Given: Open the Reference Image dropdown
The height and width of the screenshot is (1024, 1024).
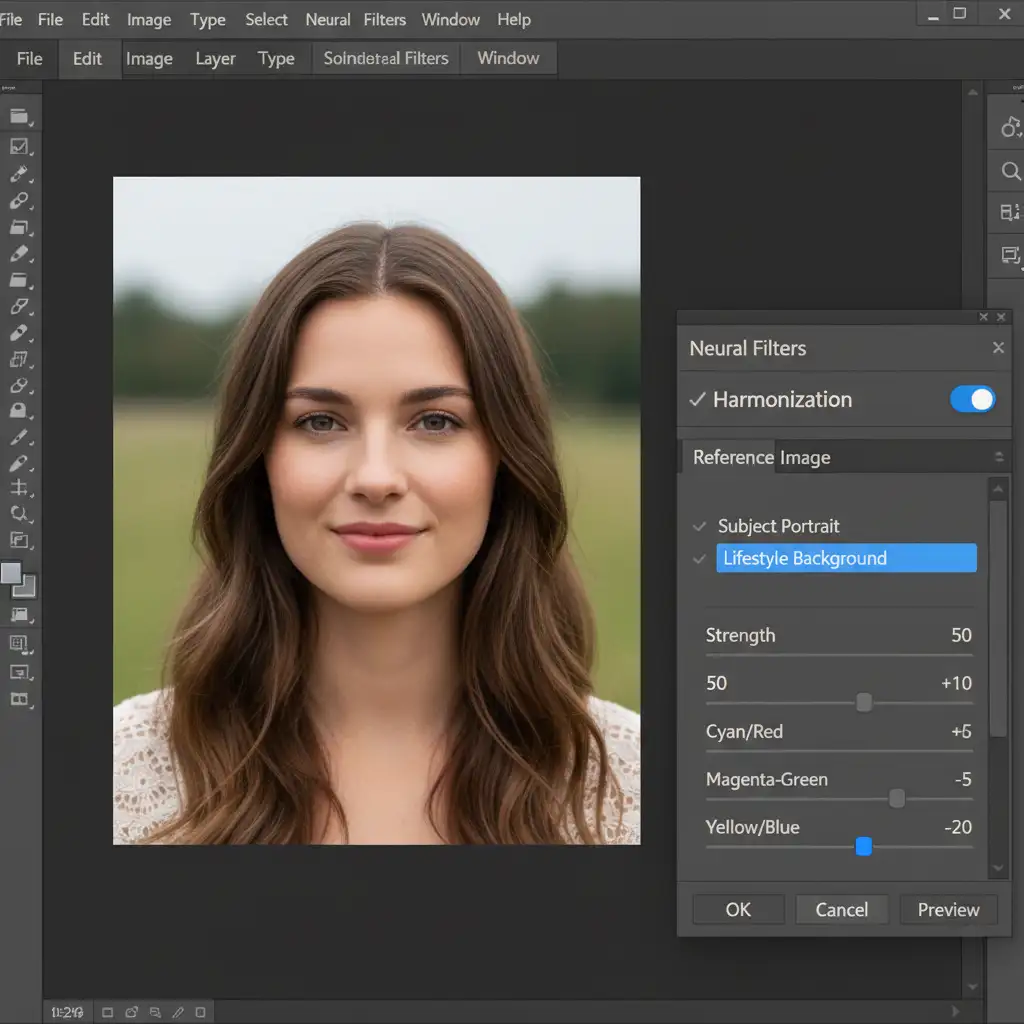Looking at the screenshot, I should (997, 457).
